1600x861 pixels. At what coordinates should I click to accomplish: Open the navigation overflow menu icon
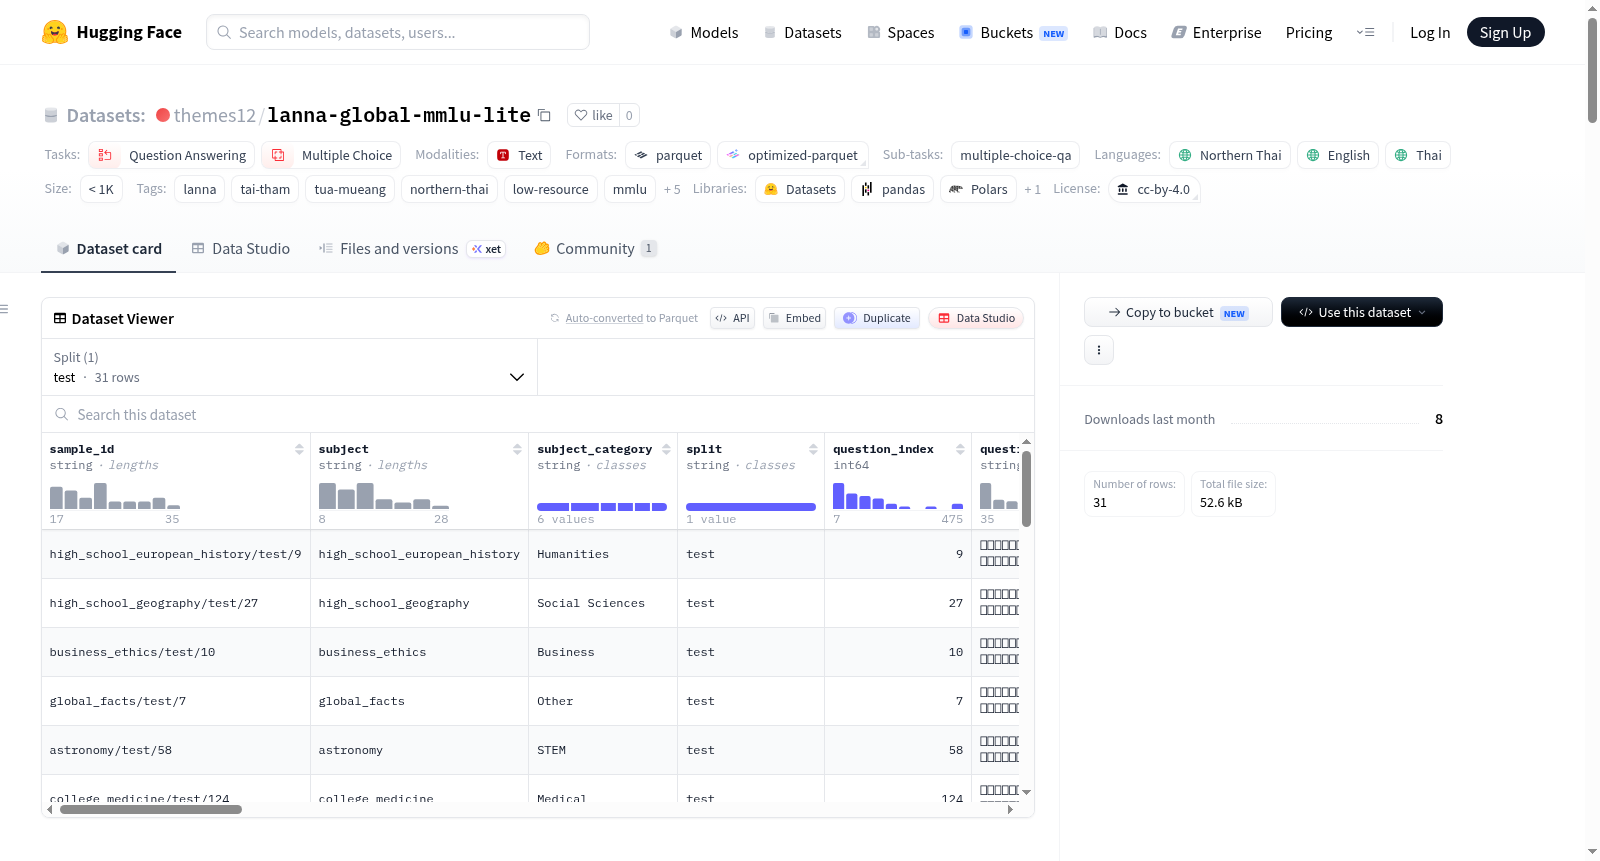coord(1365,32)
